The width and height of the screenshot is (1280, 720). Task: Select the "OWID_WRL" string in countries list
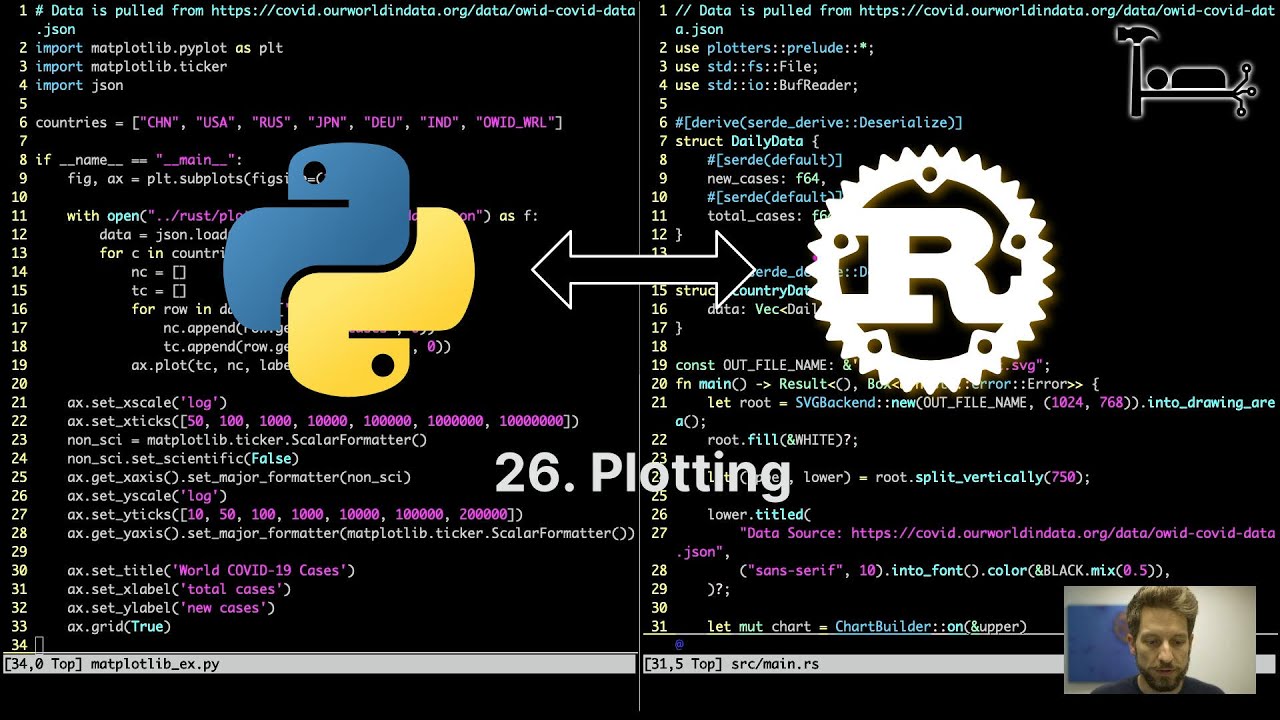click(515, 123)
